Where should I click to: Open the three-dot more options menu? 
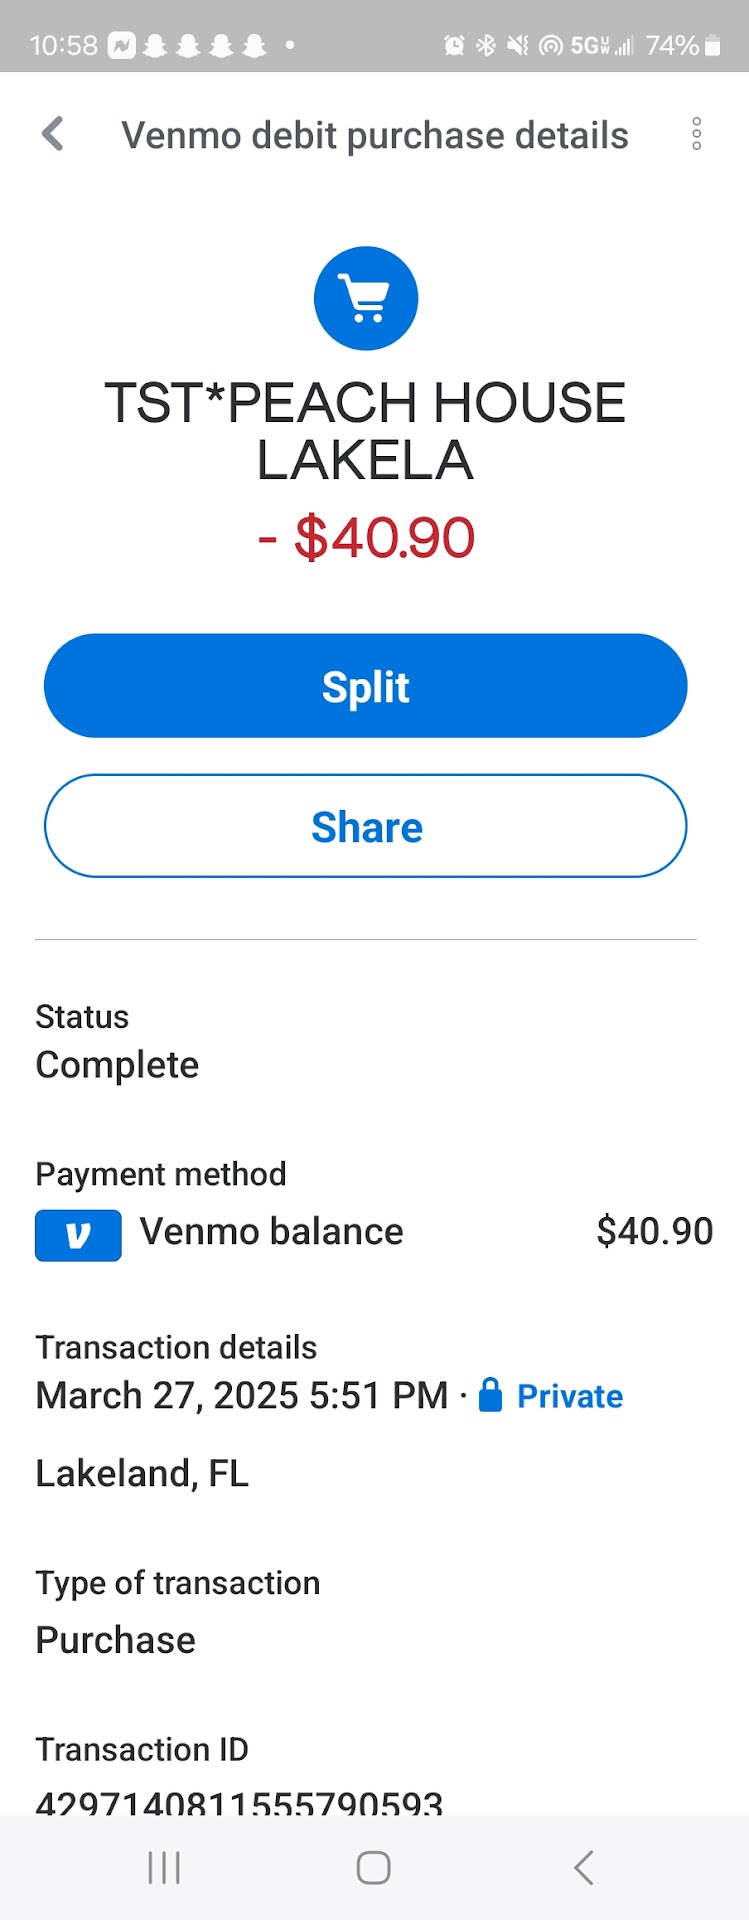[x=696, y=134]
